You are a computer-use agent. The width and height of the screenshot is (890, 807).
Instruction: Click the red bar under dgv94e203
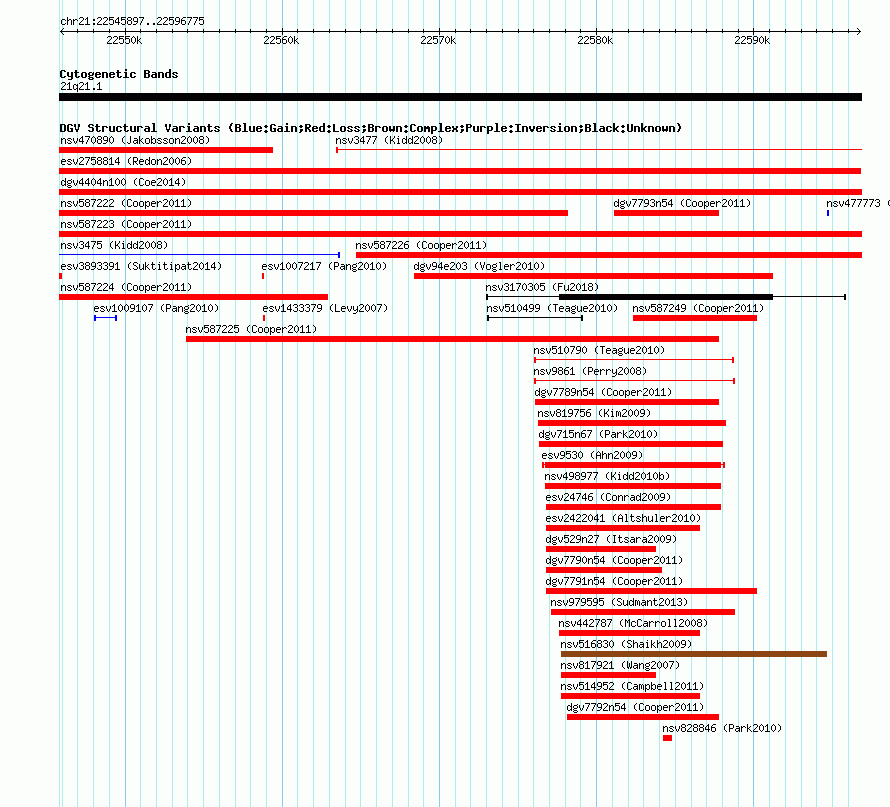coord(593,276)
